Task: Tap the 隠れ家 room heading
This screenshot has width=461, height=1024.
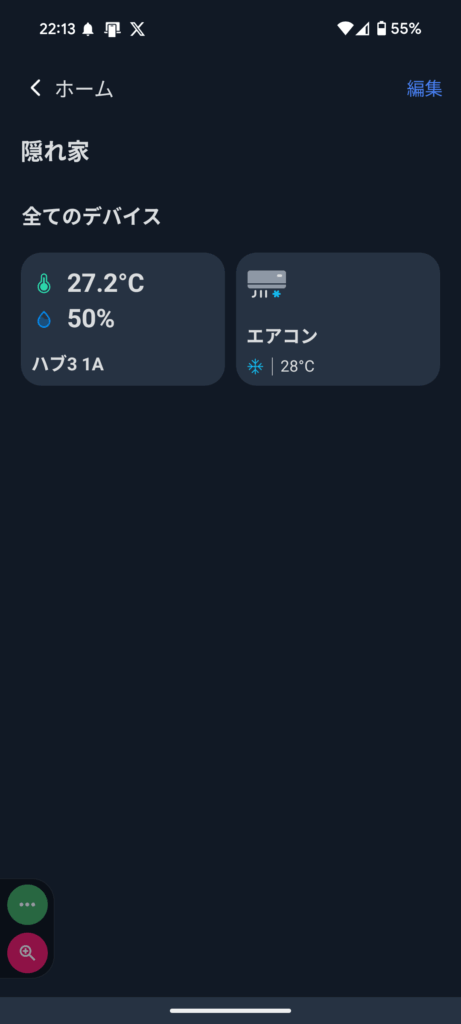Action: [55, 152]
